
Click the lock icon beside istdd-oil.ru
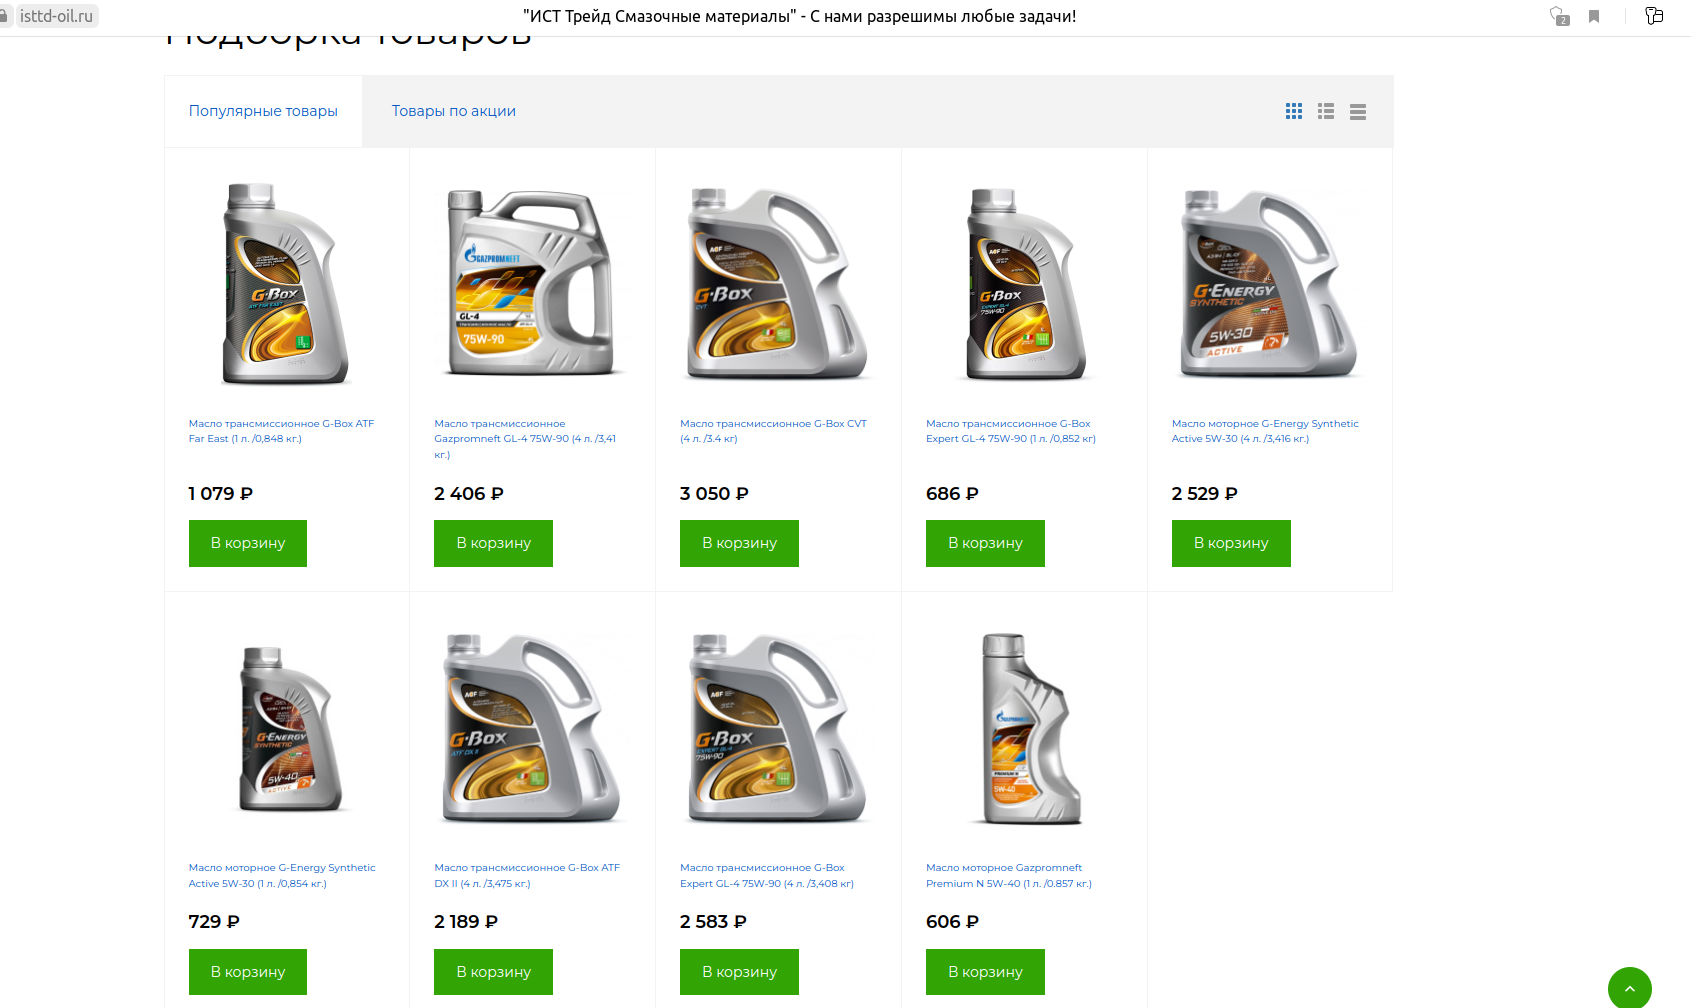coord(4,16)
